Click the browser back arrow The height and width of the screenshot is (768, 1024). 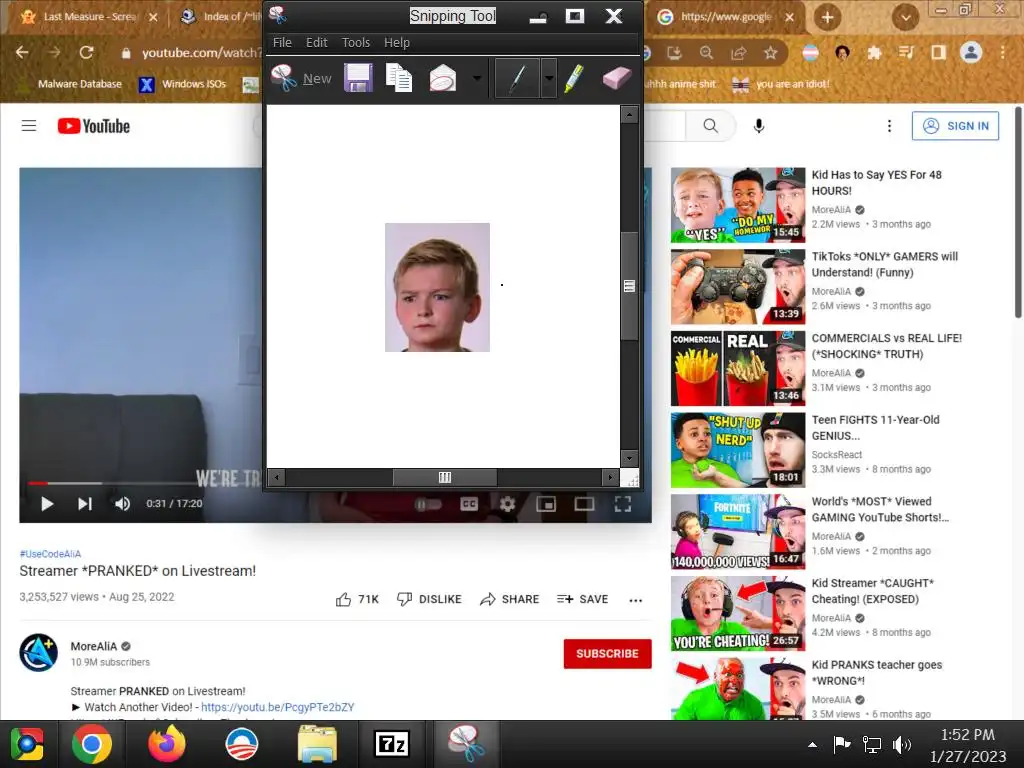[x=22, y=52]
